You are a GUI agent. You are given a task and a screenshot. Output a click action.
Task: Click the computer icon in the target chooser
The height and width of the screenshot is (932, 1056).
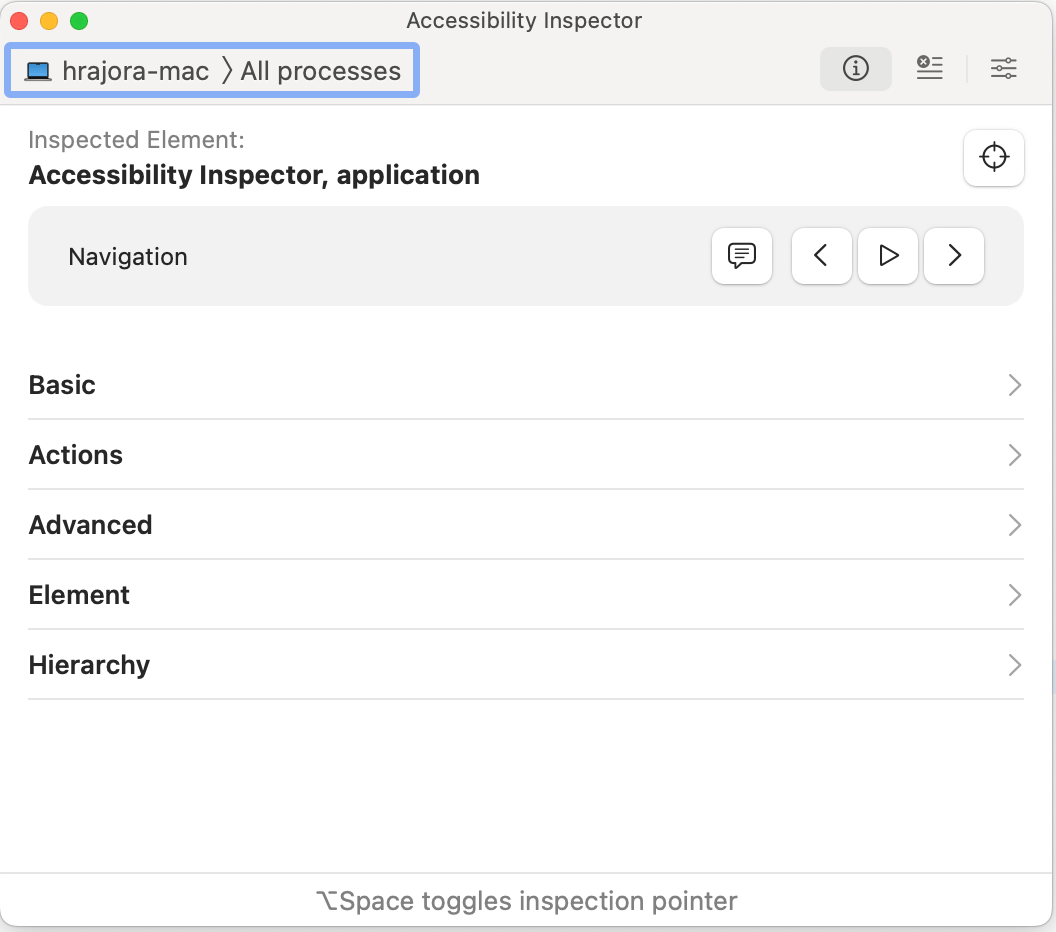click(x=38, y=70)
